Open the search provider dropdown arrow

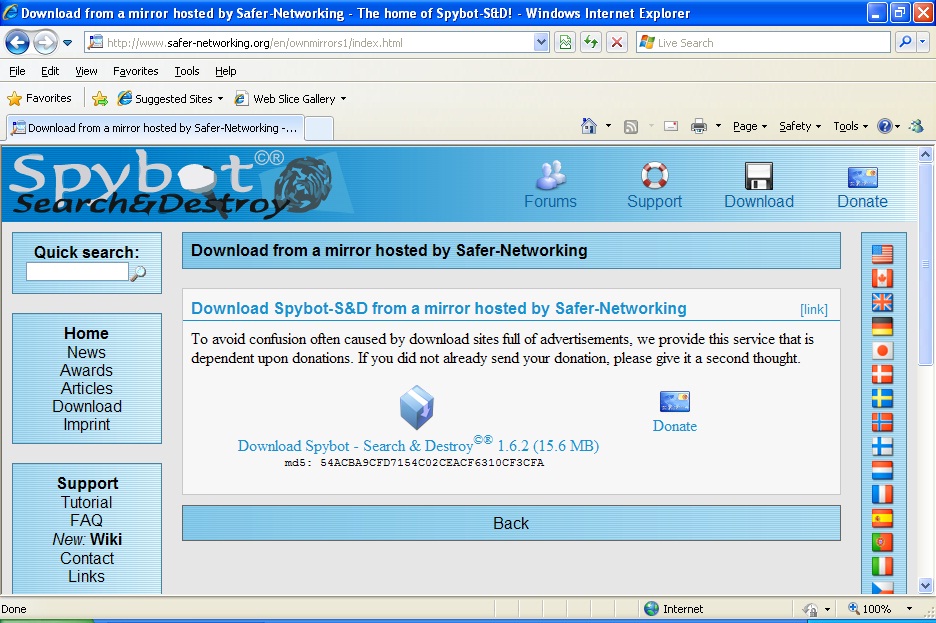[x=923, y=42]
